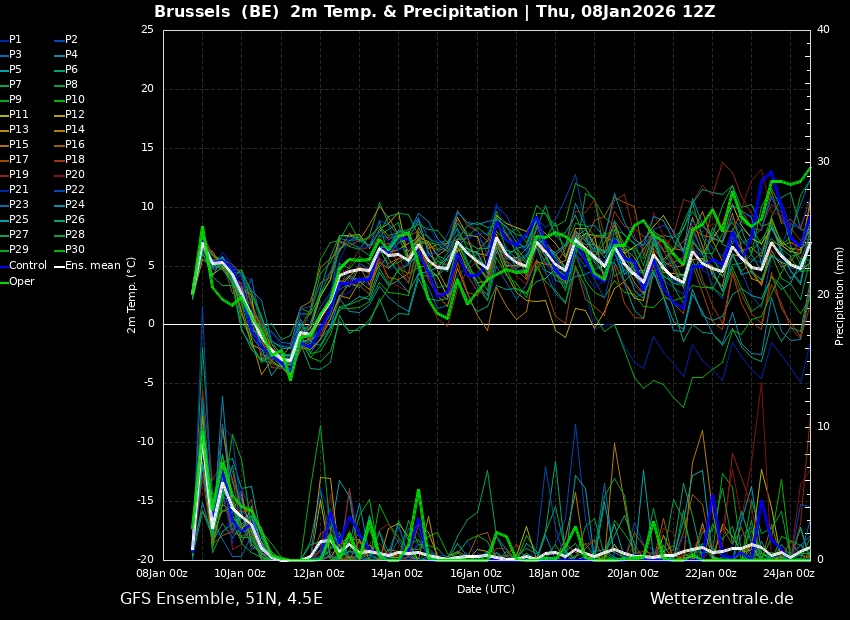This screenshot has width=850, height=620.
Task: Select the 16Jan 00z date tick label
Action: tap(475, 573)
